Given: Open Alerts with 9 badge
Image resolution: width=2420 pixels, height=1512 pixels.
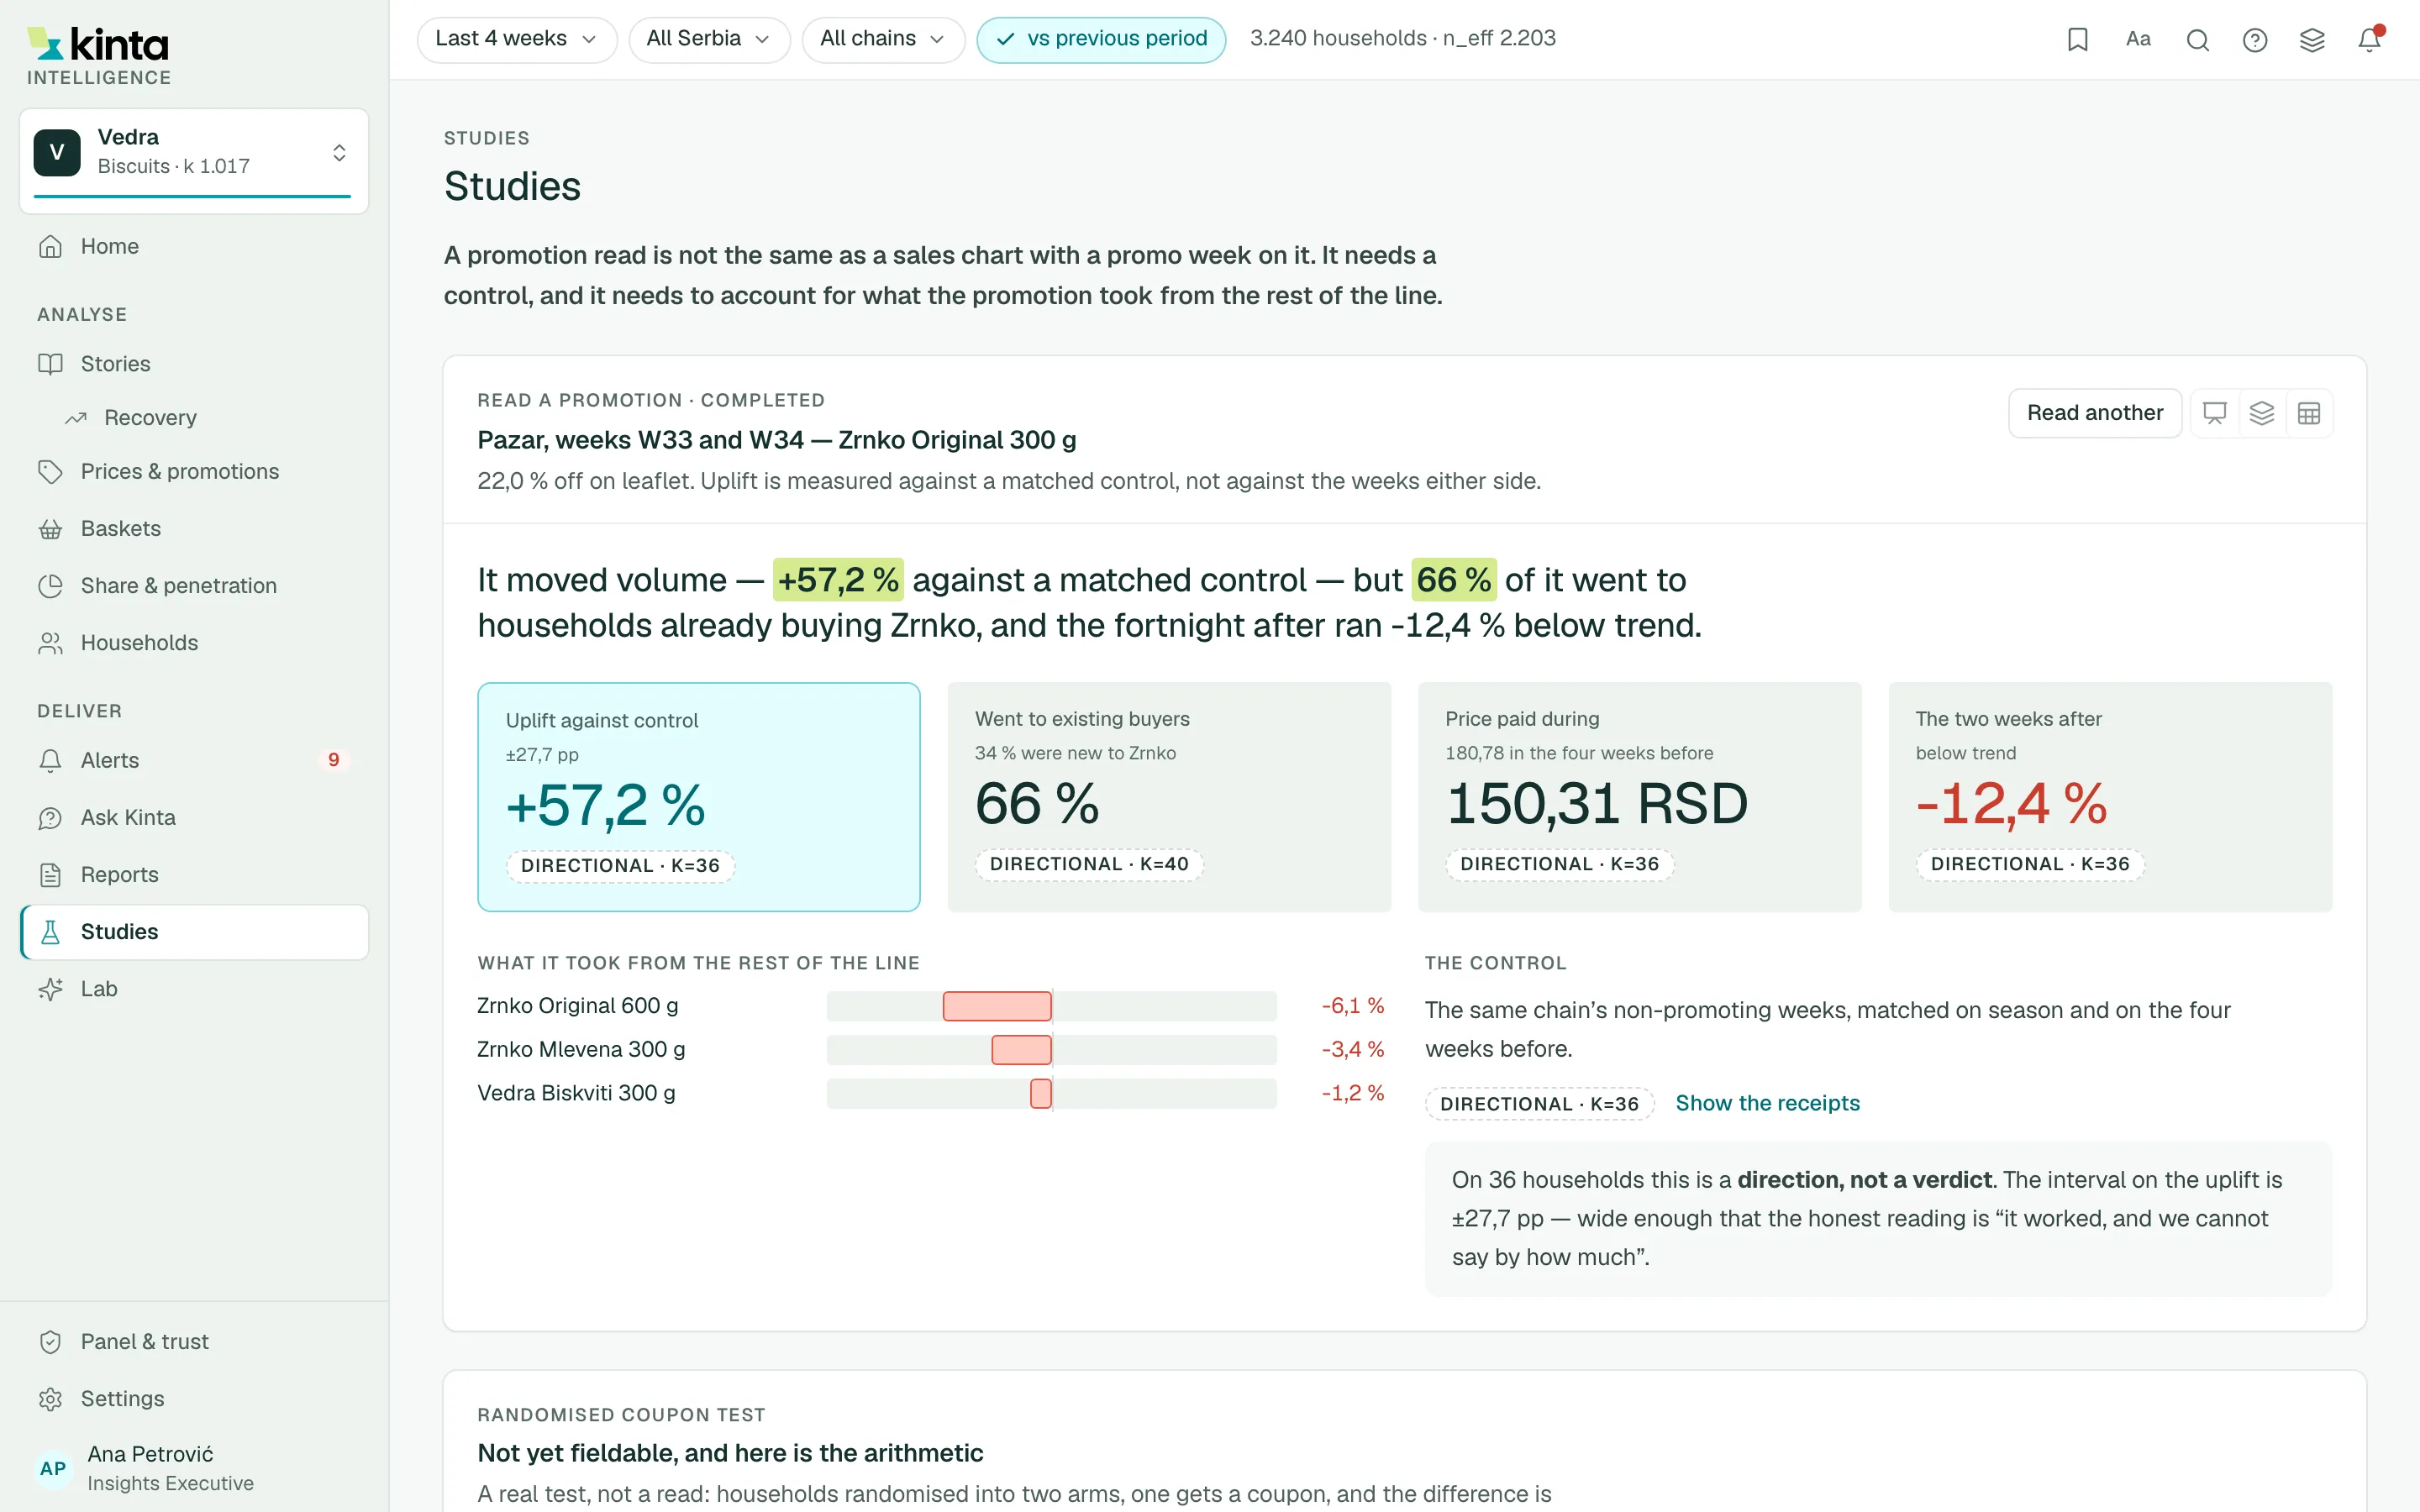Looking at the screenshot, I should 194,761.
